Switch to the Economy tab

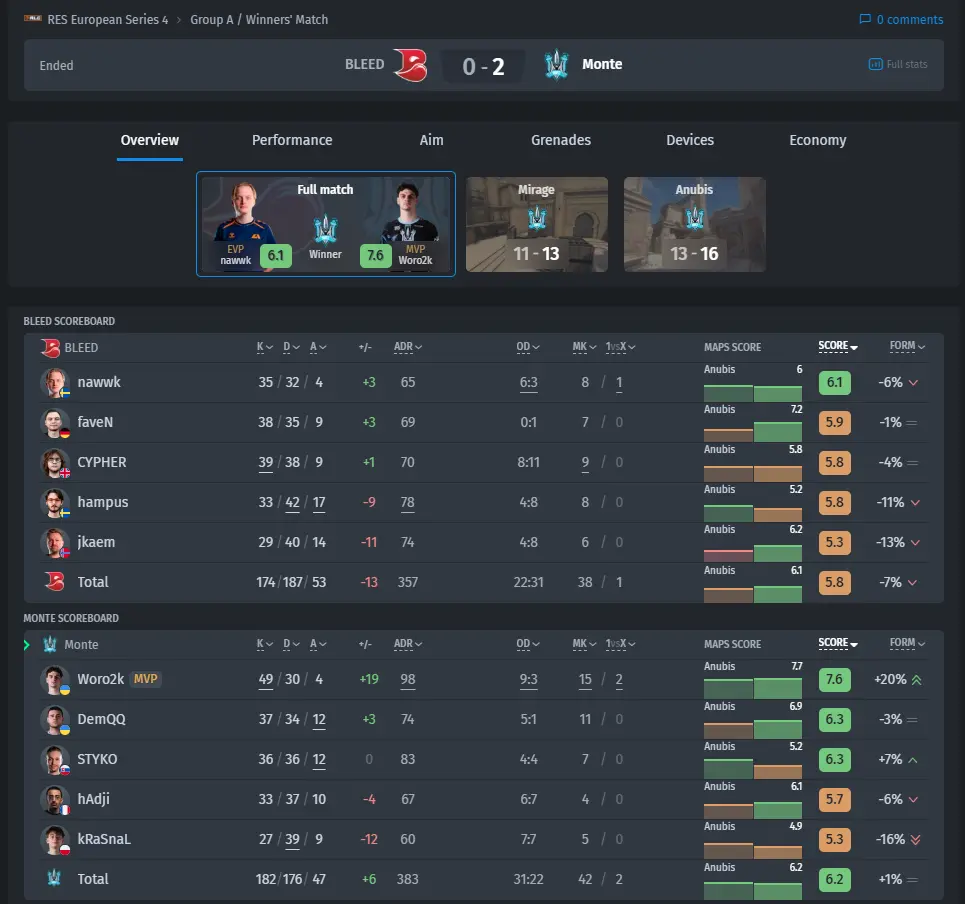pyautogui.click(x=818, y=140)
